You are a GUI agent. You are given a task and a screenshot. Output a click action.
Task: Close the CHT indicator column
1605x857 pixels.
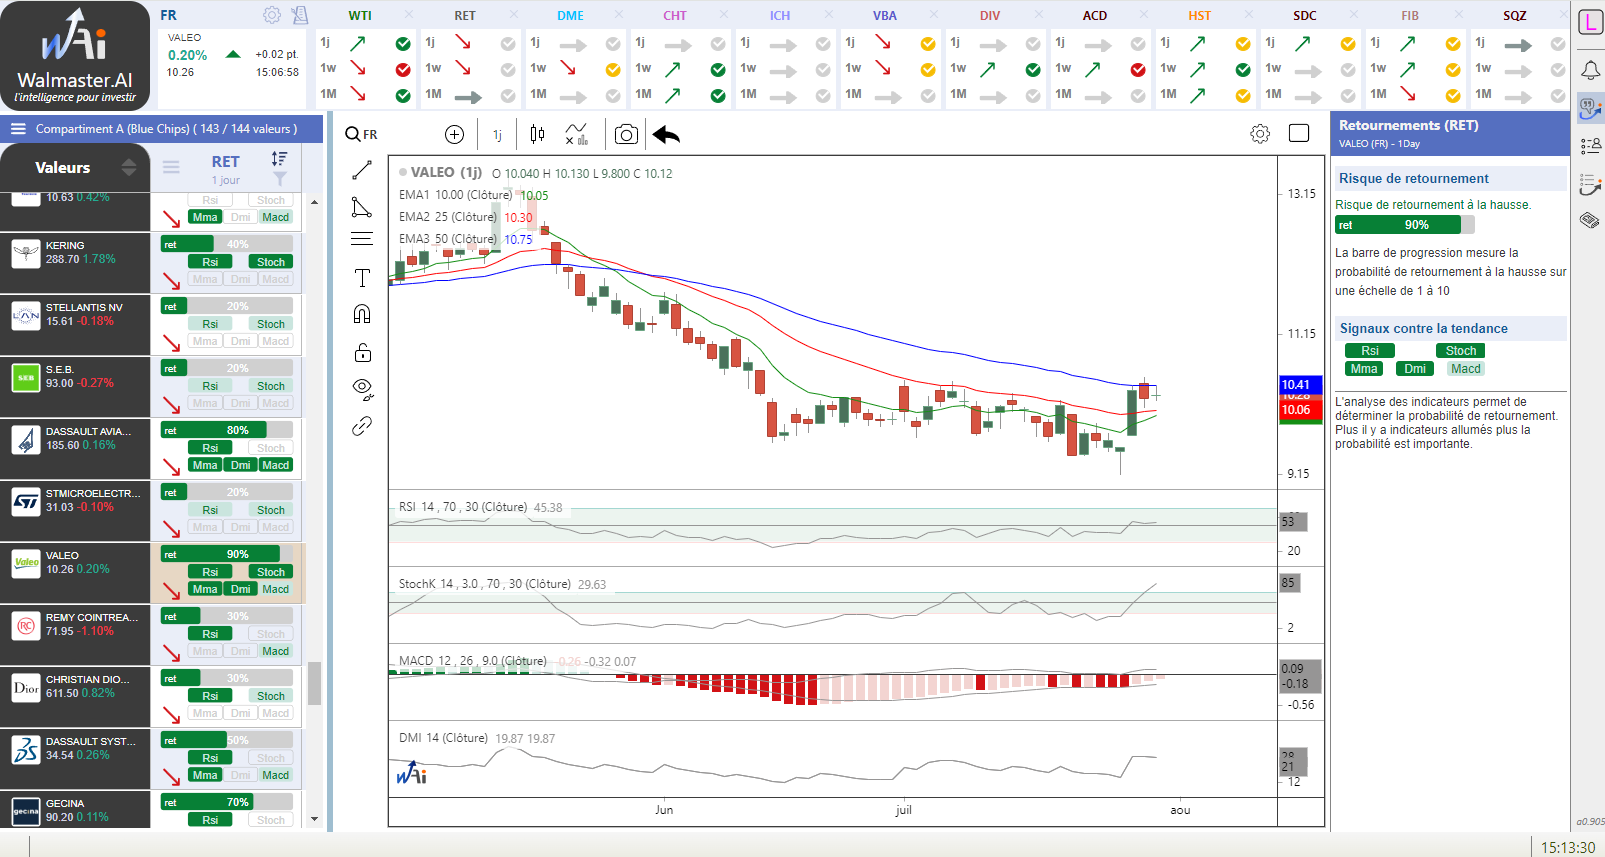(x=724, y=15)
